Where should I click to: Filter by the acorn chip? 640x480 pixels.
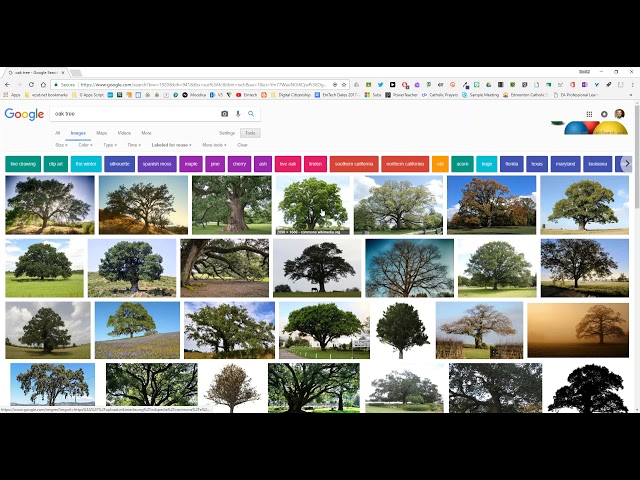[462, 164]
